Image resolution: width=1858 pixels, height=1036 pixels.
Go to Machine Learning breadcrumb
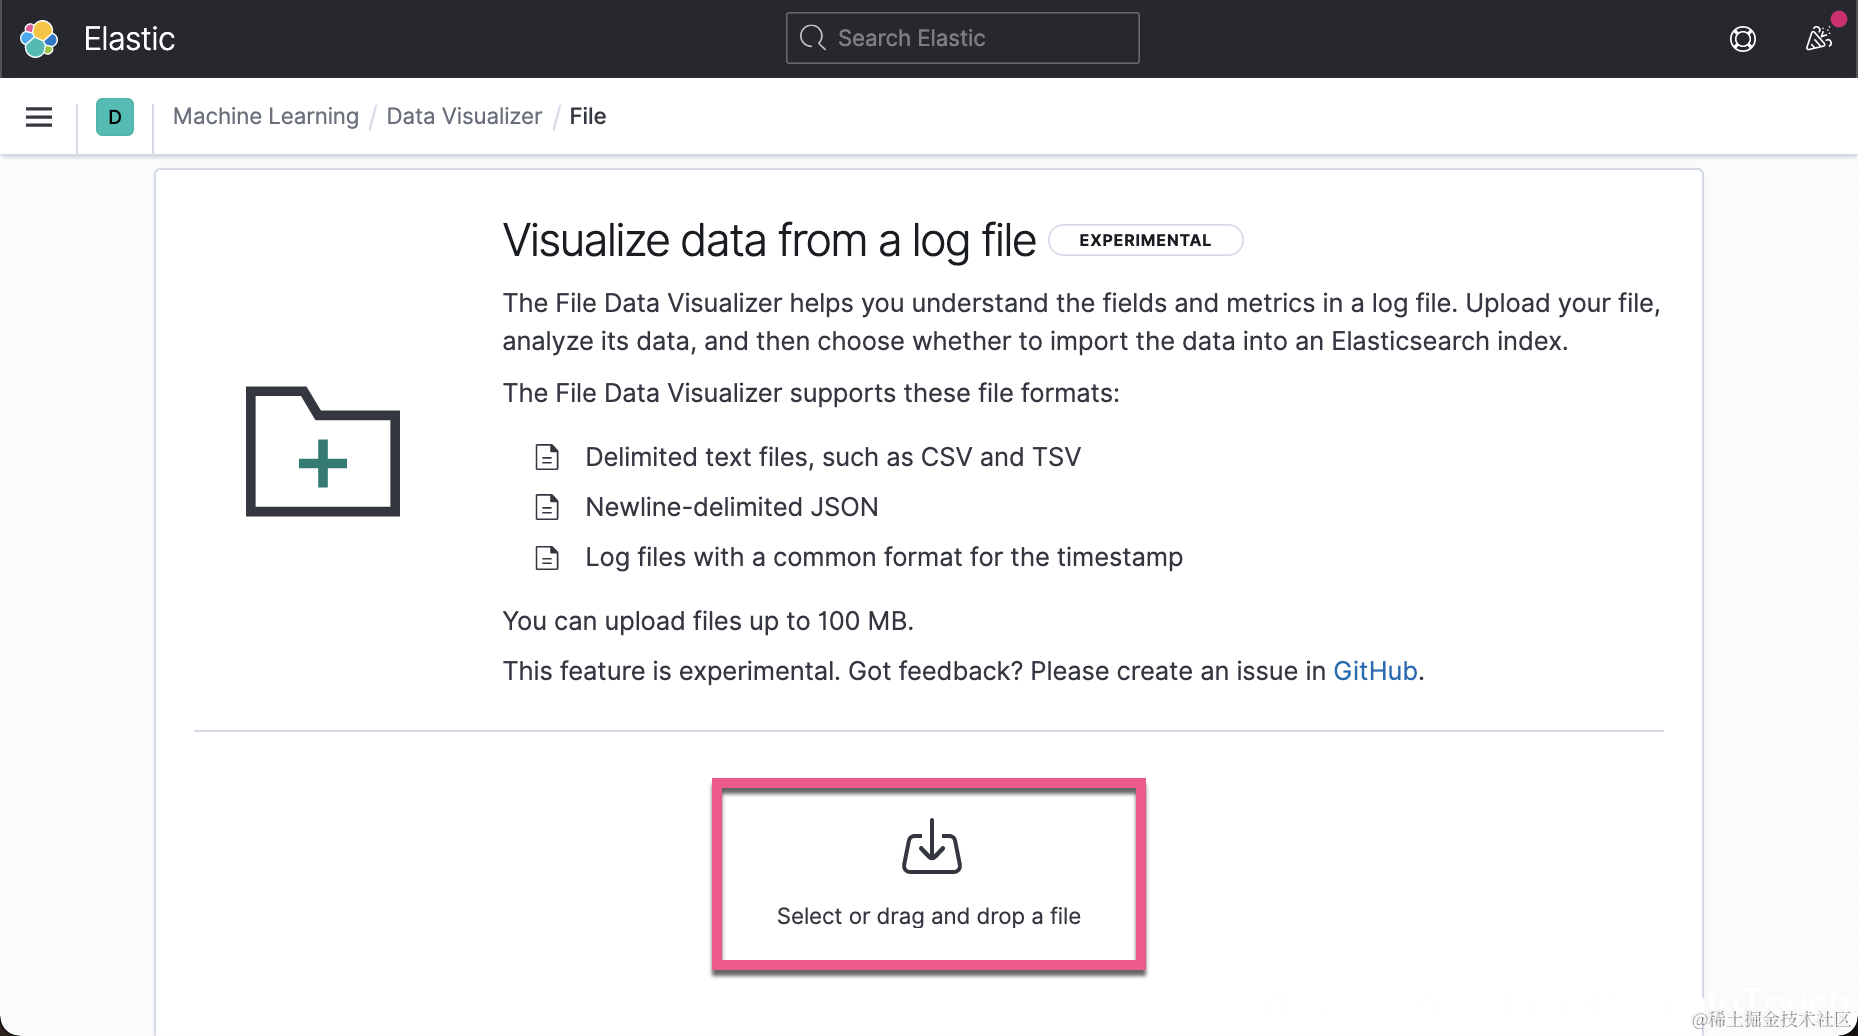click(265, 116)
